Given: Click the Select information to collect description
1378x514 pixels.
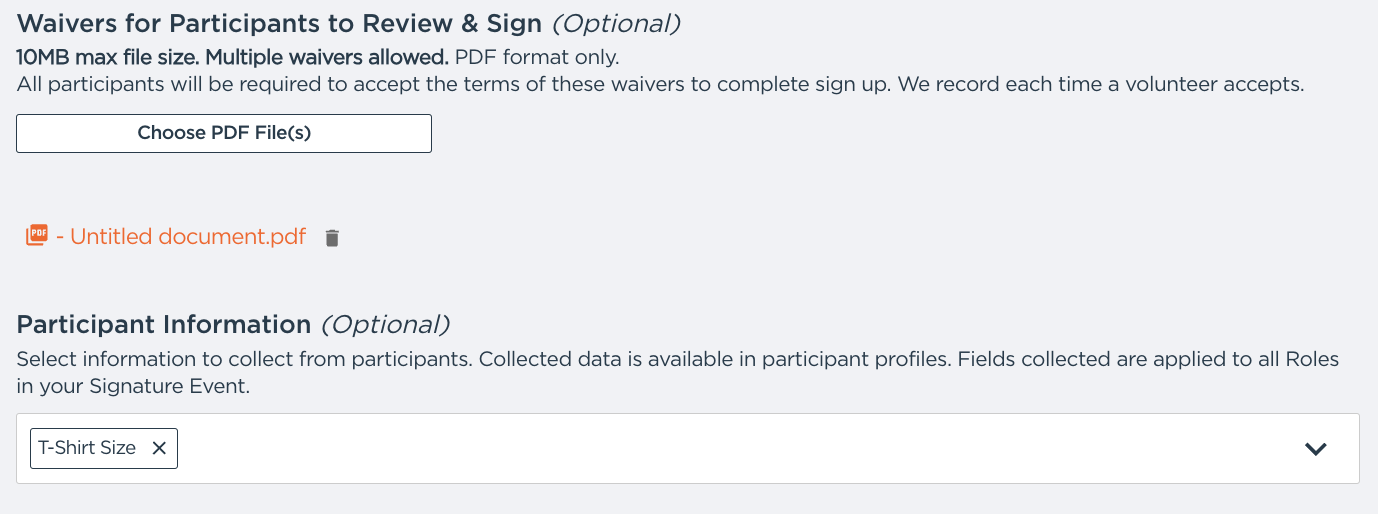Looking at the screenshot, I should pos(245,359).
